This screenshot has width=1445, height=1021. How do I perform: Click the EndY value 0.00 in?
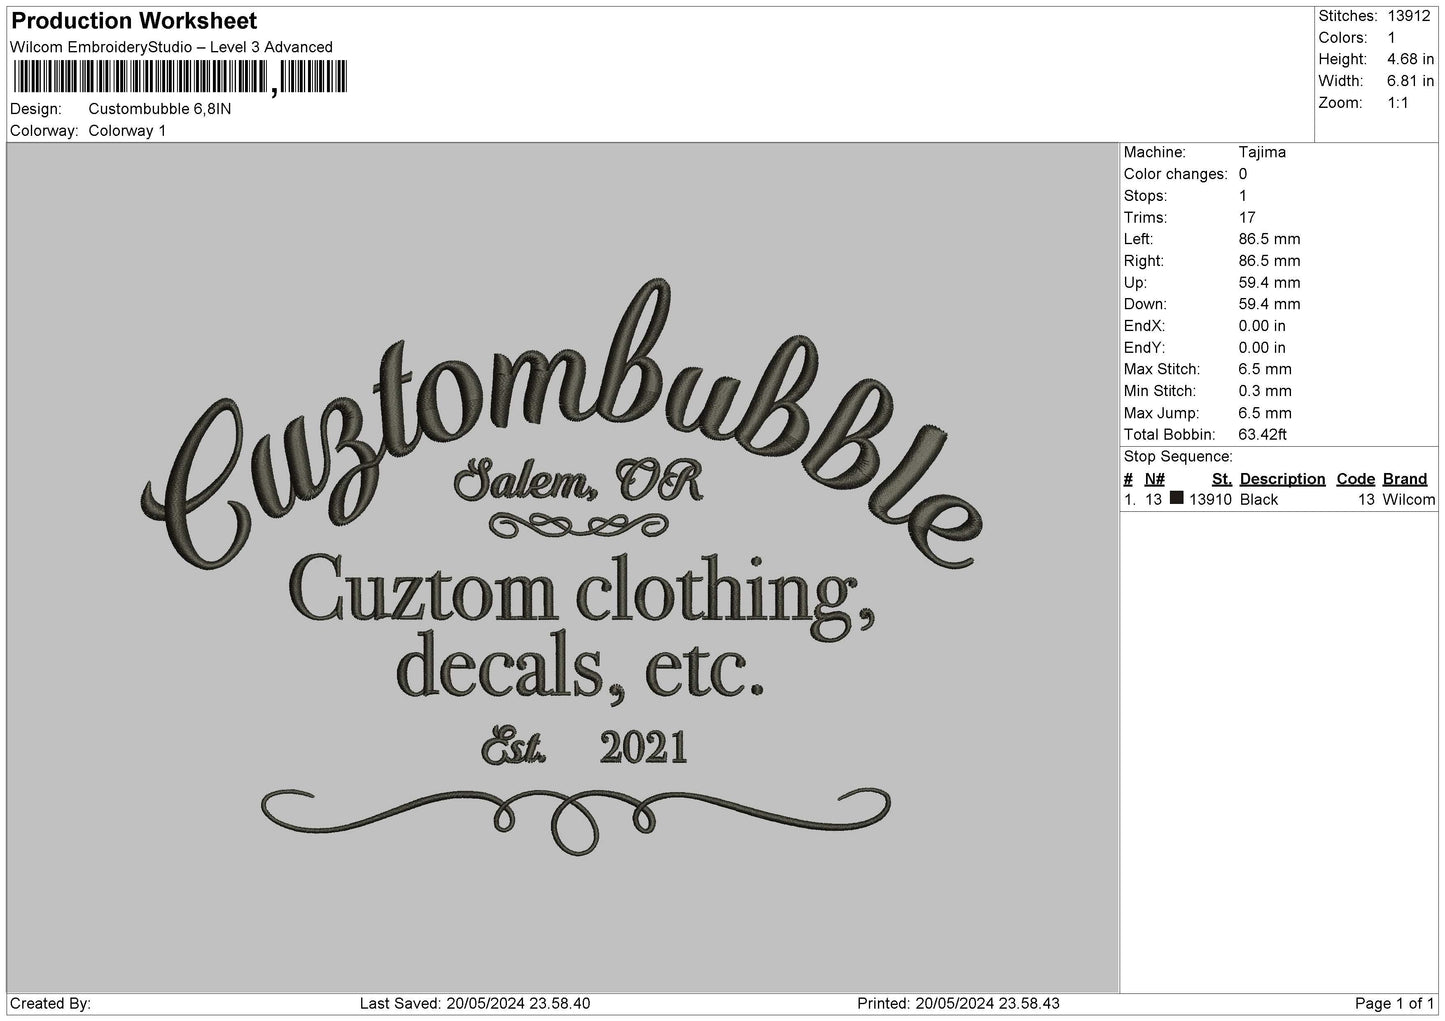[x=1262, y=348]
